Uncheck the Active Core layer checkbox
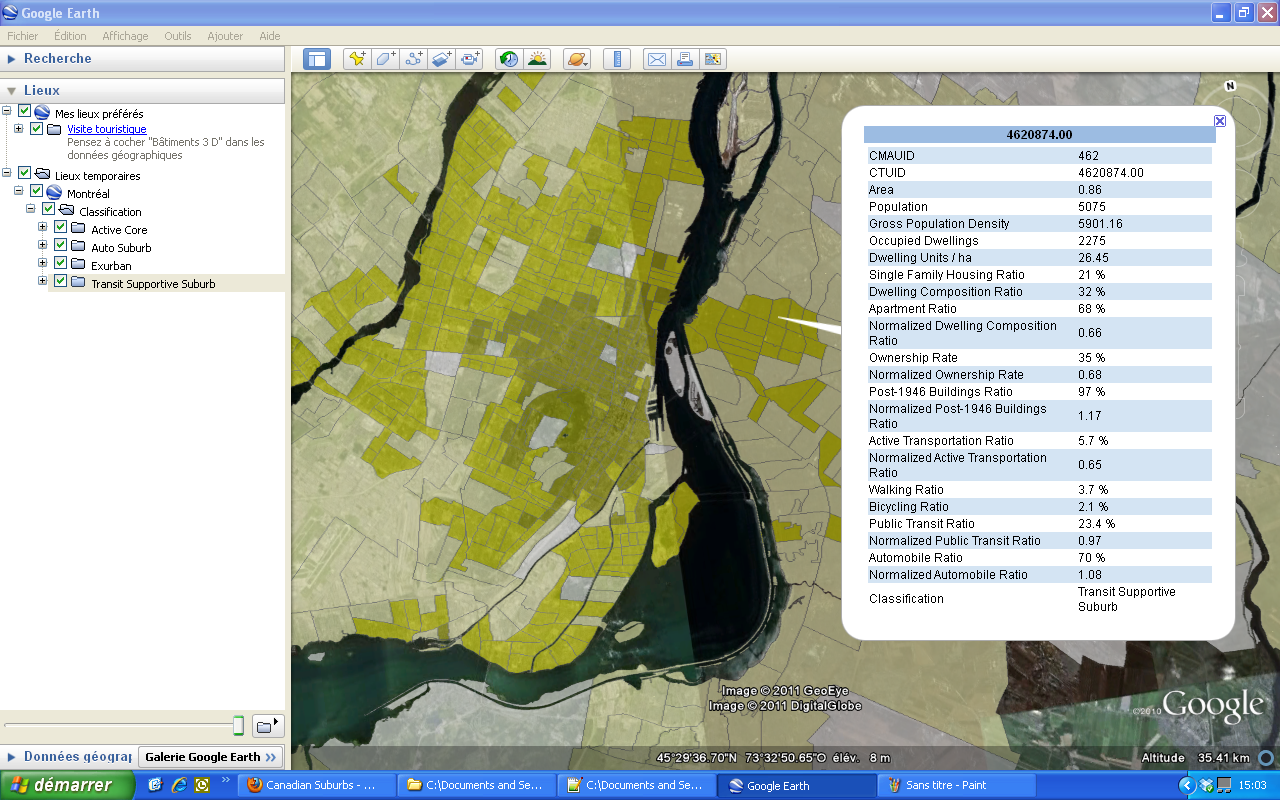The image size is (1280, 800). coord(60,229)
